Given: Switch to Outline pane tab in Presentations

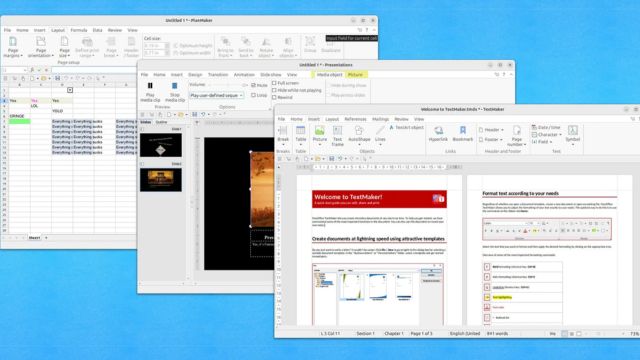Looking at the screenshot, I should (x=162, y=122).
